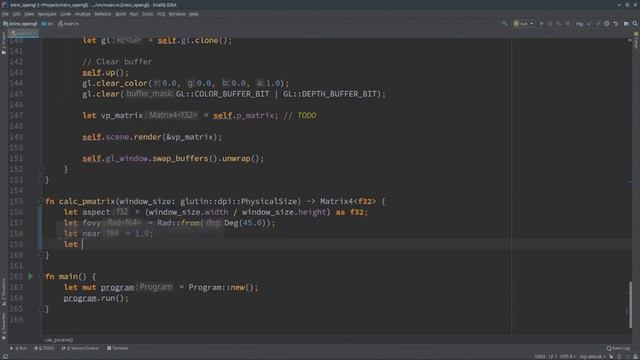
Task: Click the run gutter icon beside fn main
Action: (30, 276)
